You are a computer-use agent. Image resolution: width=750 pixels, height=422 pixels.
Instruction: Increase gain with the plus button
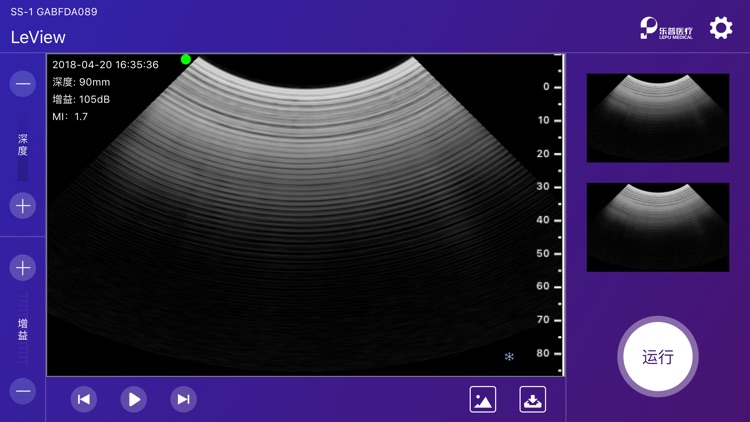tap(23, 268)
